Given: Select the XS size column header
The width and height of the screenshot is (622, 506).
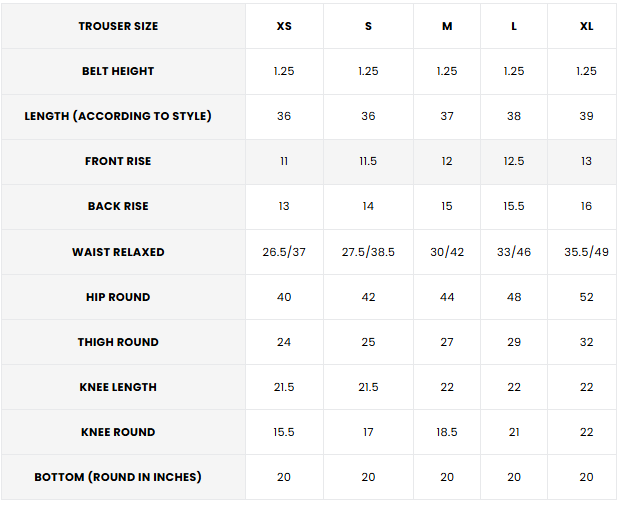Looking at the screenshot, I should click(x=284, y=26).
